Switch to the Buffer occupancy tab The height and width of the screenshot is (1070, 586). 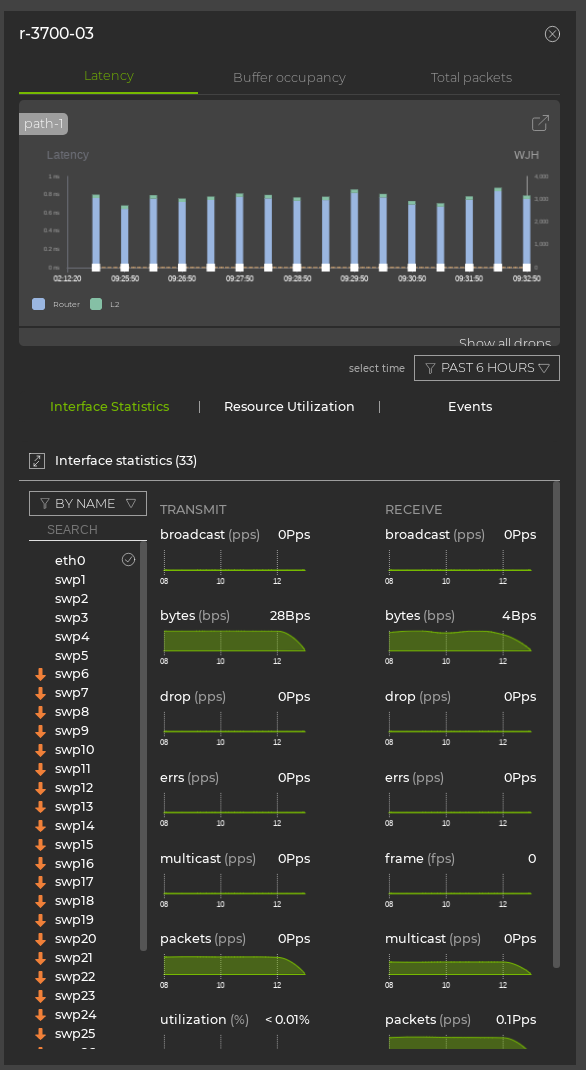289,77
